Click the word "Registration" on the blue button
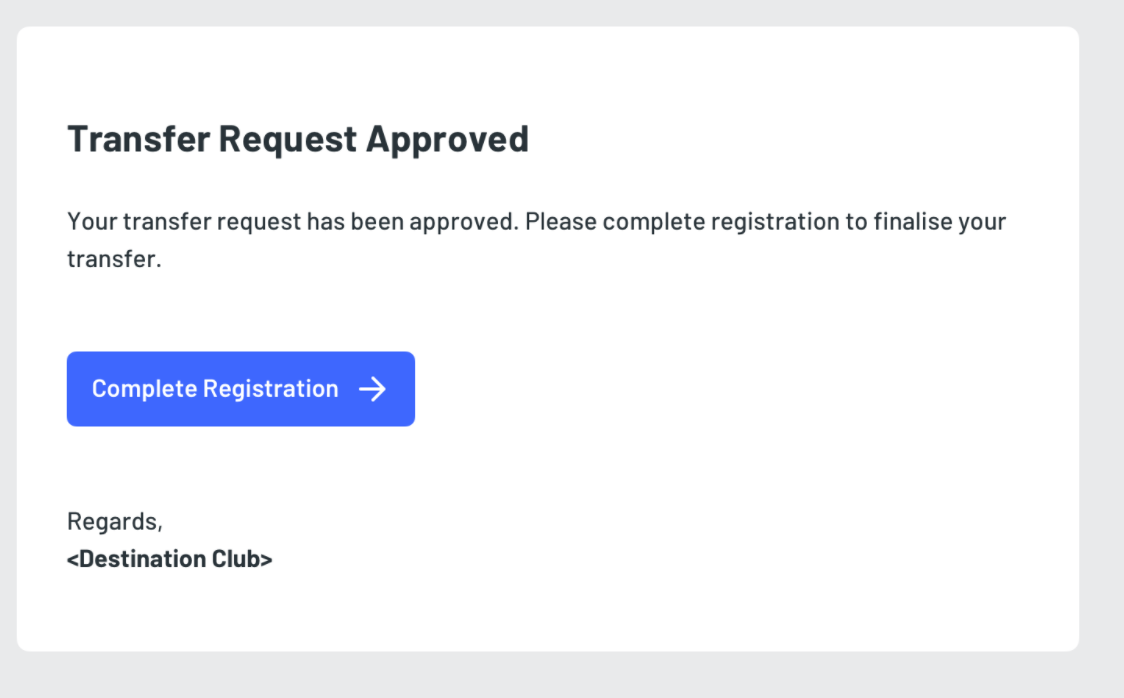This screenshot has height=698, width=1124. 270,389
